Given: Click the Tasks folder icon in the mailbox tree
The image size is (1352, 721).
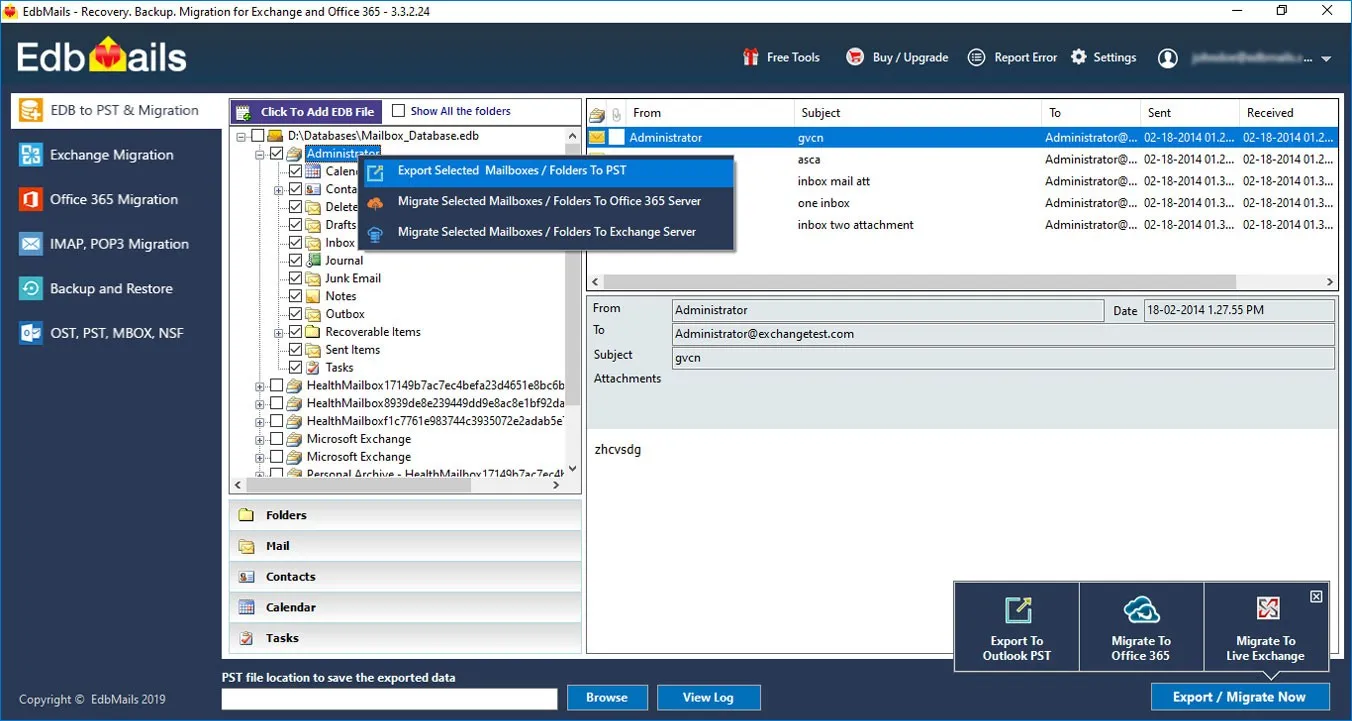Looking at the screenshot, I should (x=314, y=367).
